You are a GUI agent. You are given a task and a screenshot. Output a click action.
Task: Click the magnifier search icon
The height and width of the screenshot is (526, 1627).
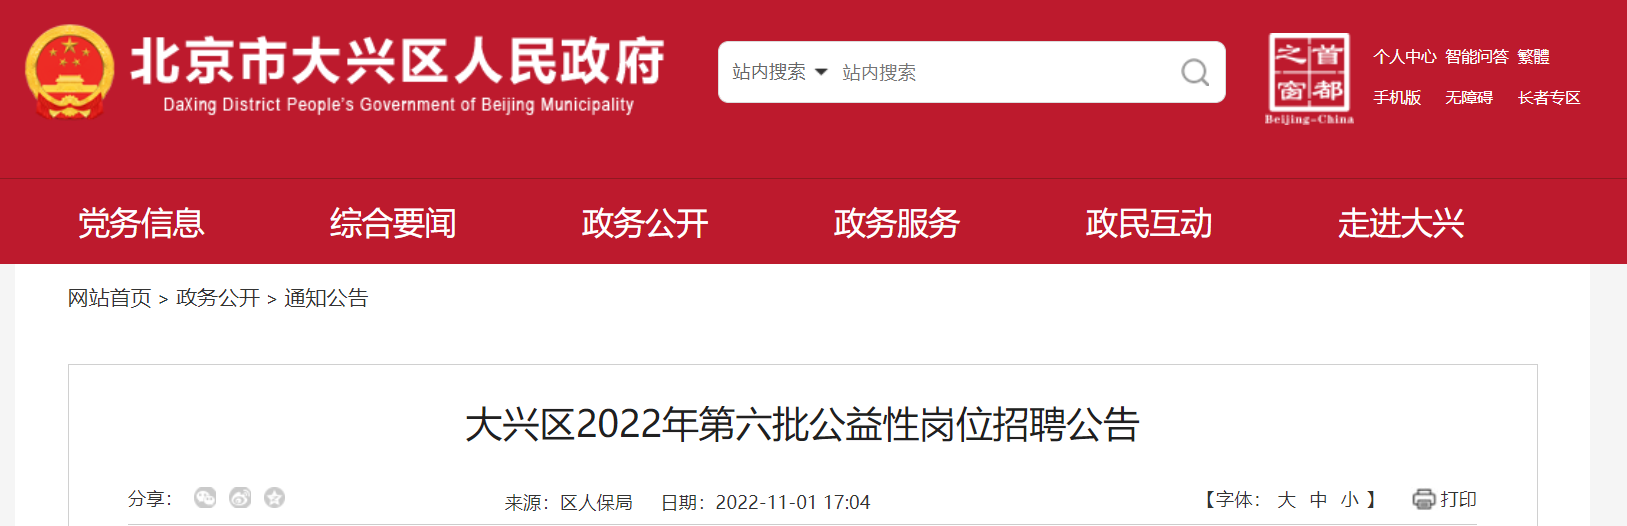click(1195, 72)
